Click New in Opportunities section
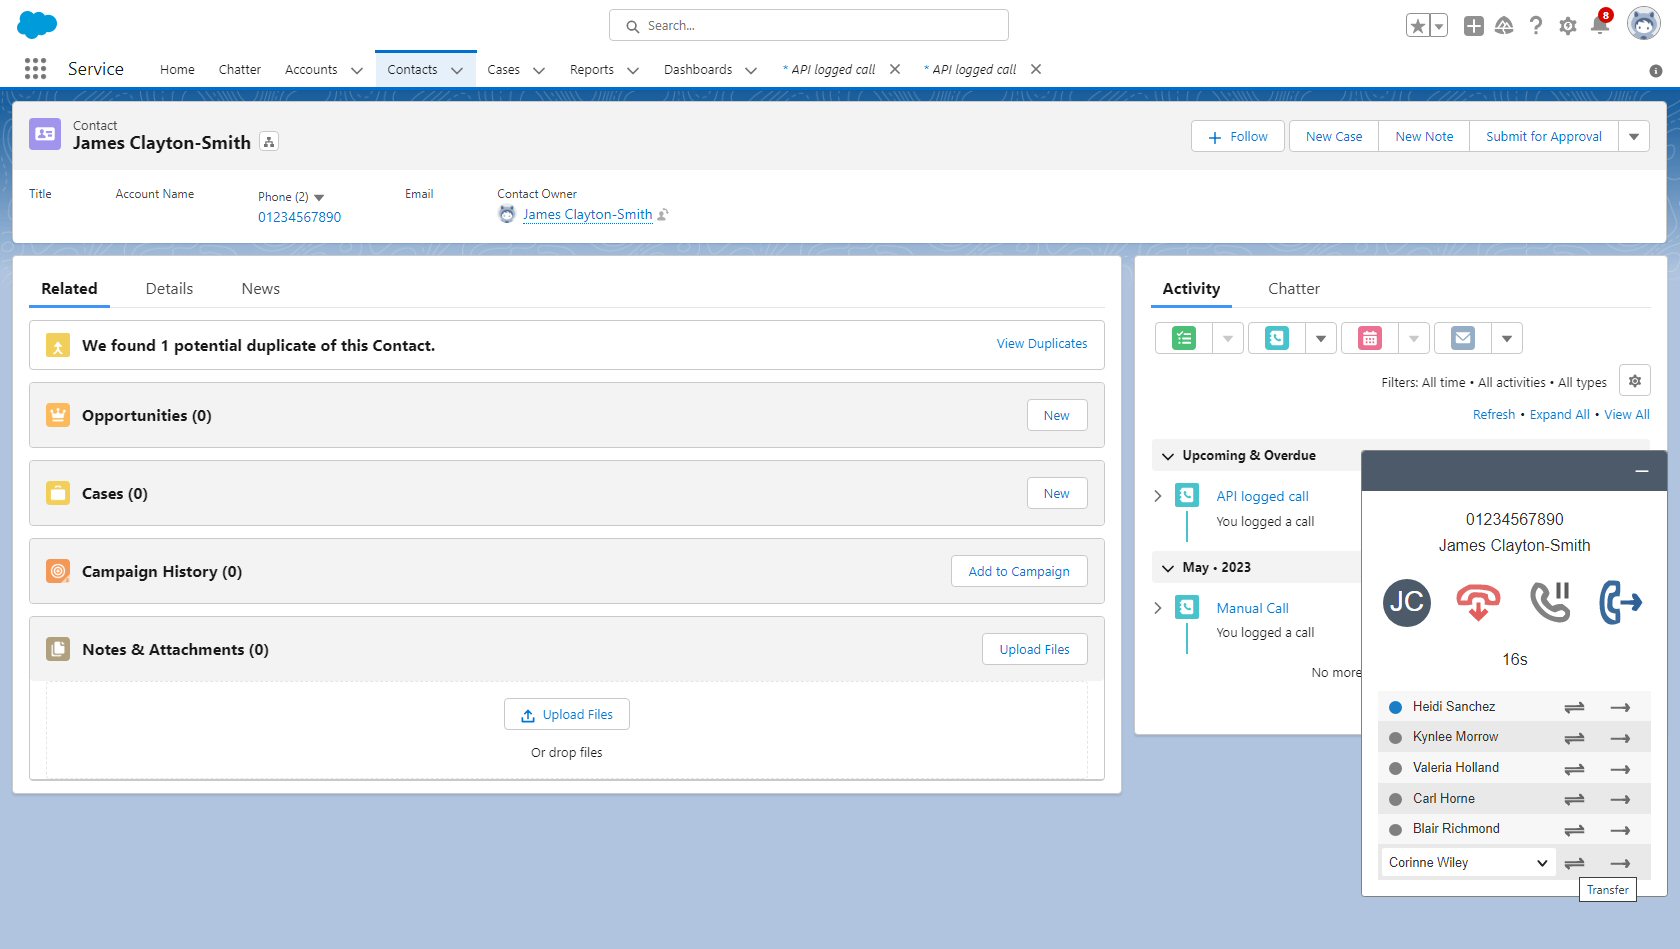1680x949 pixels. 1057,415
